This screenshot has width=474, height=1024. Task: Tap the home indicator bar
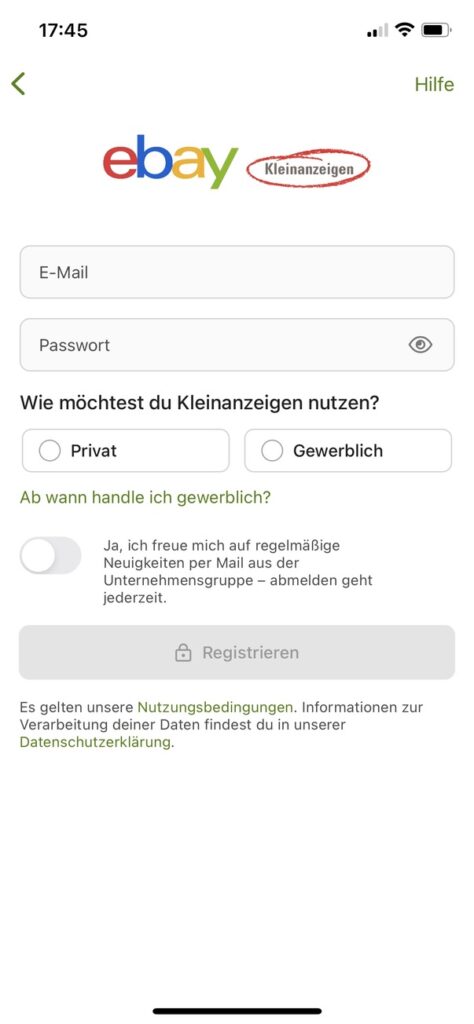coord(237,1011)
